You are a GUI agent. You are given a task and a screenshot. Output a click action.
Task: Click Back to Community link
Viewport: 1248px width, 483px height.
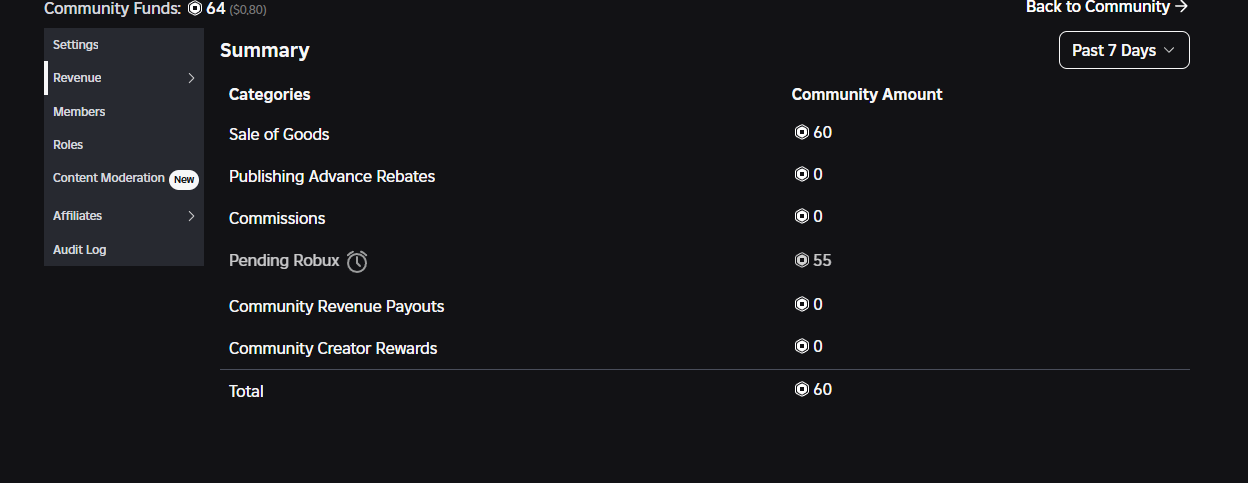[x=1107, y=7]
